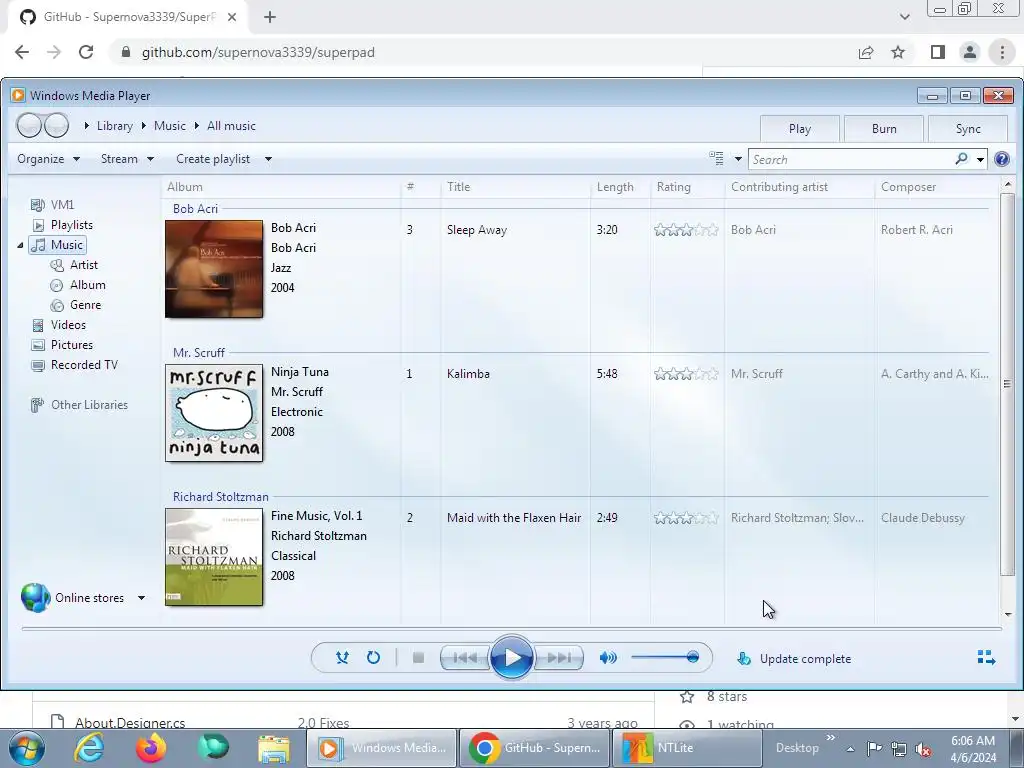Open Artist view under Music

point(75,264)
